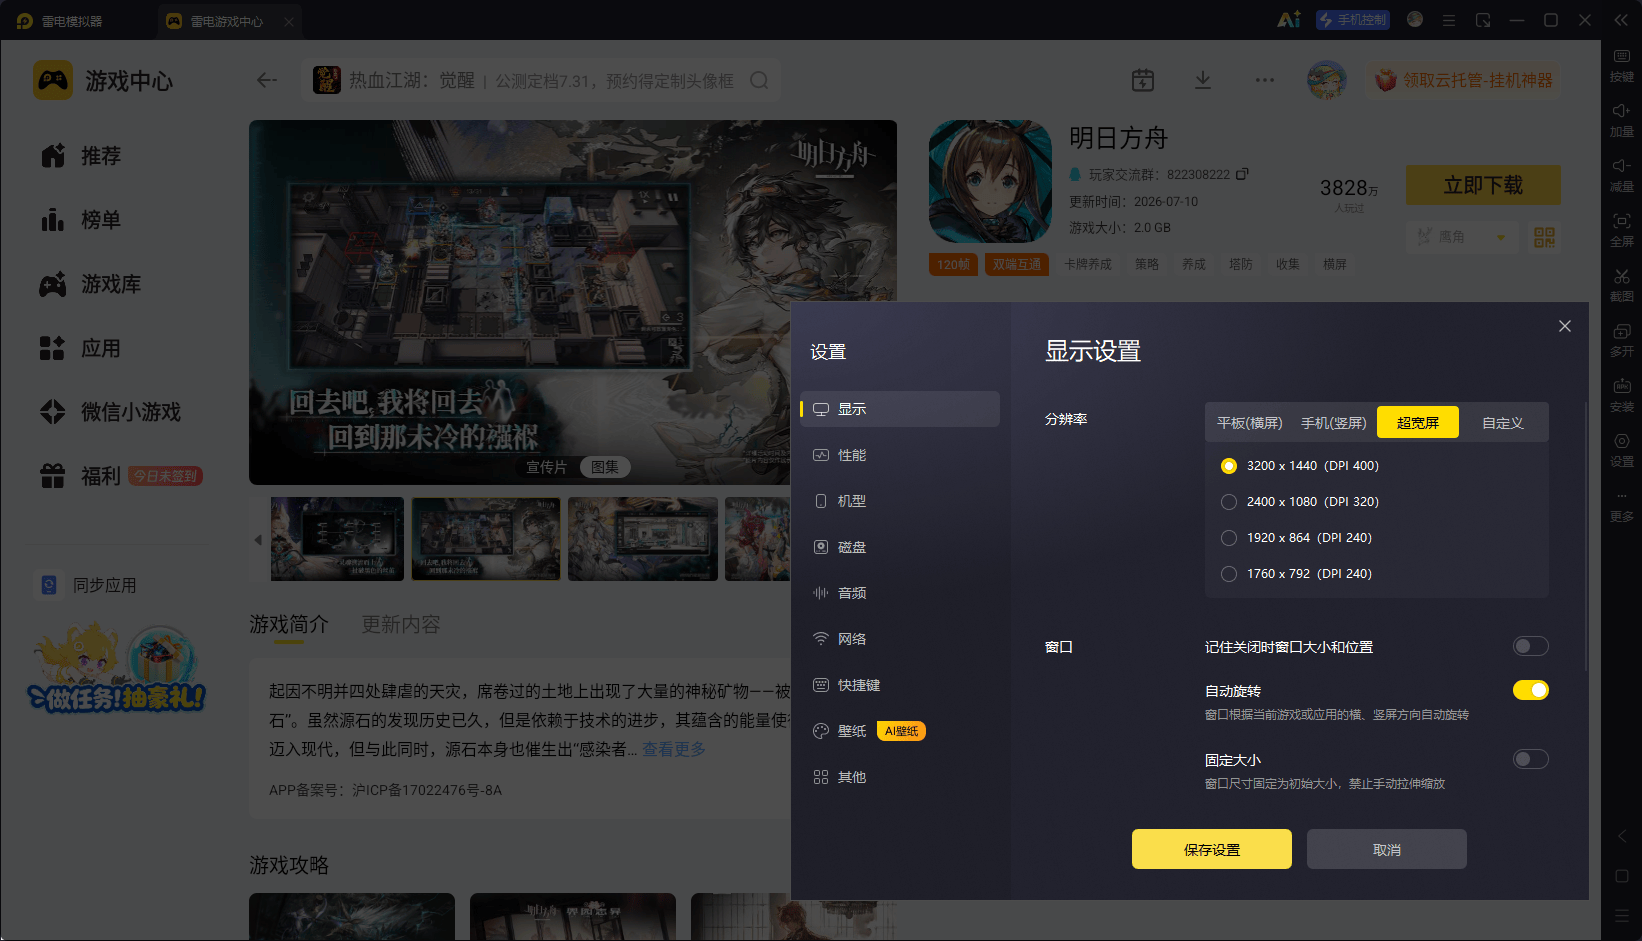Open 磁盘 settings category
The width and height of the screenshot is (1642, 941).
[900, 547]
